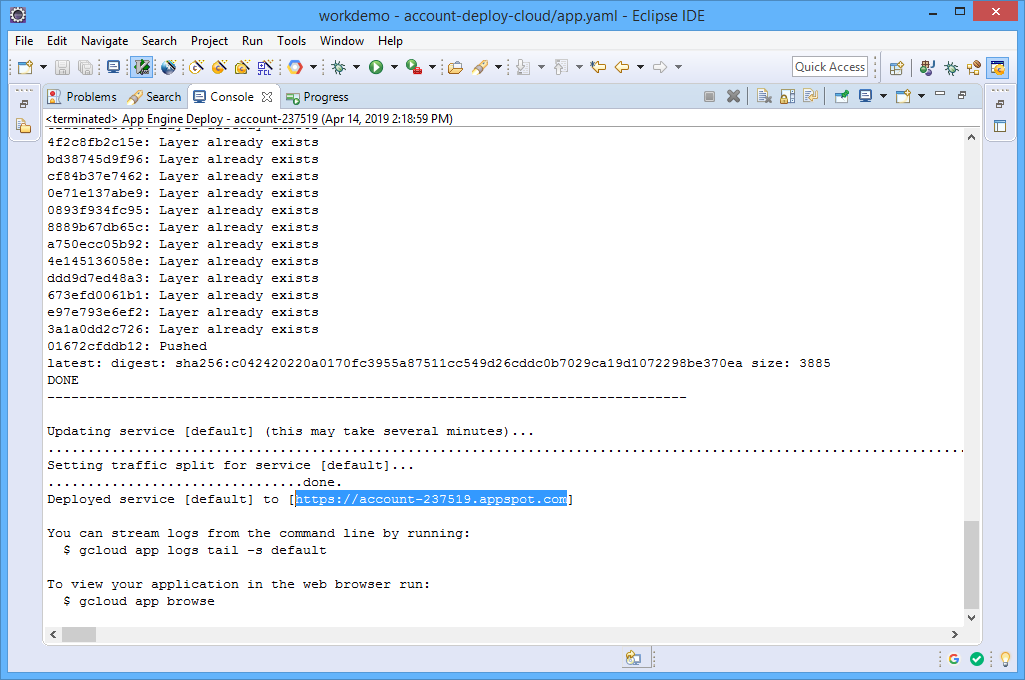The height and width of the screenshot is (680, 1025).
Task: Click the Run External Tools icon
Action: tap(414, 67)
